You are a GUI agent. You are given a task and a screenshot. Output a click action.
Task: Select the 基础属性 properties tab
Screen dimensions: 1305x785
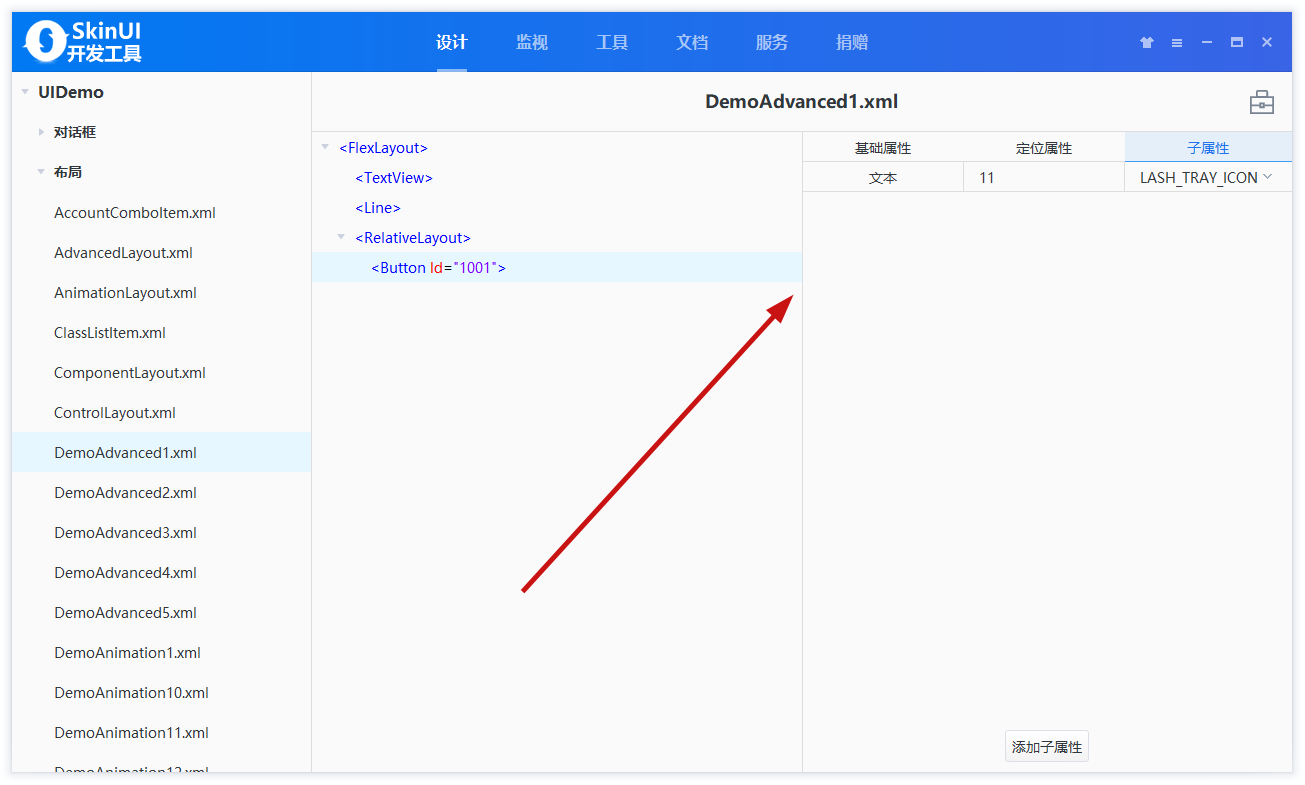[x=883, y=148]
